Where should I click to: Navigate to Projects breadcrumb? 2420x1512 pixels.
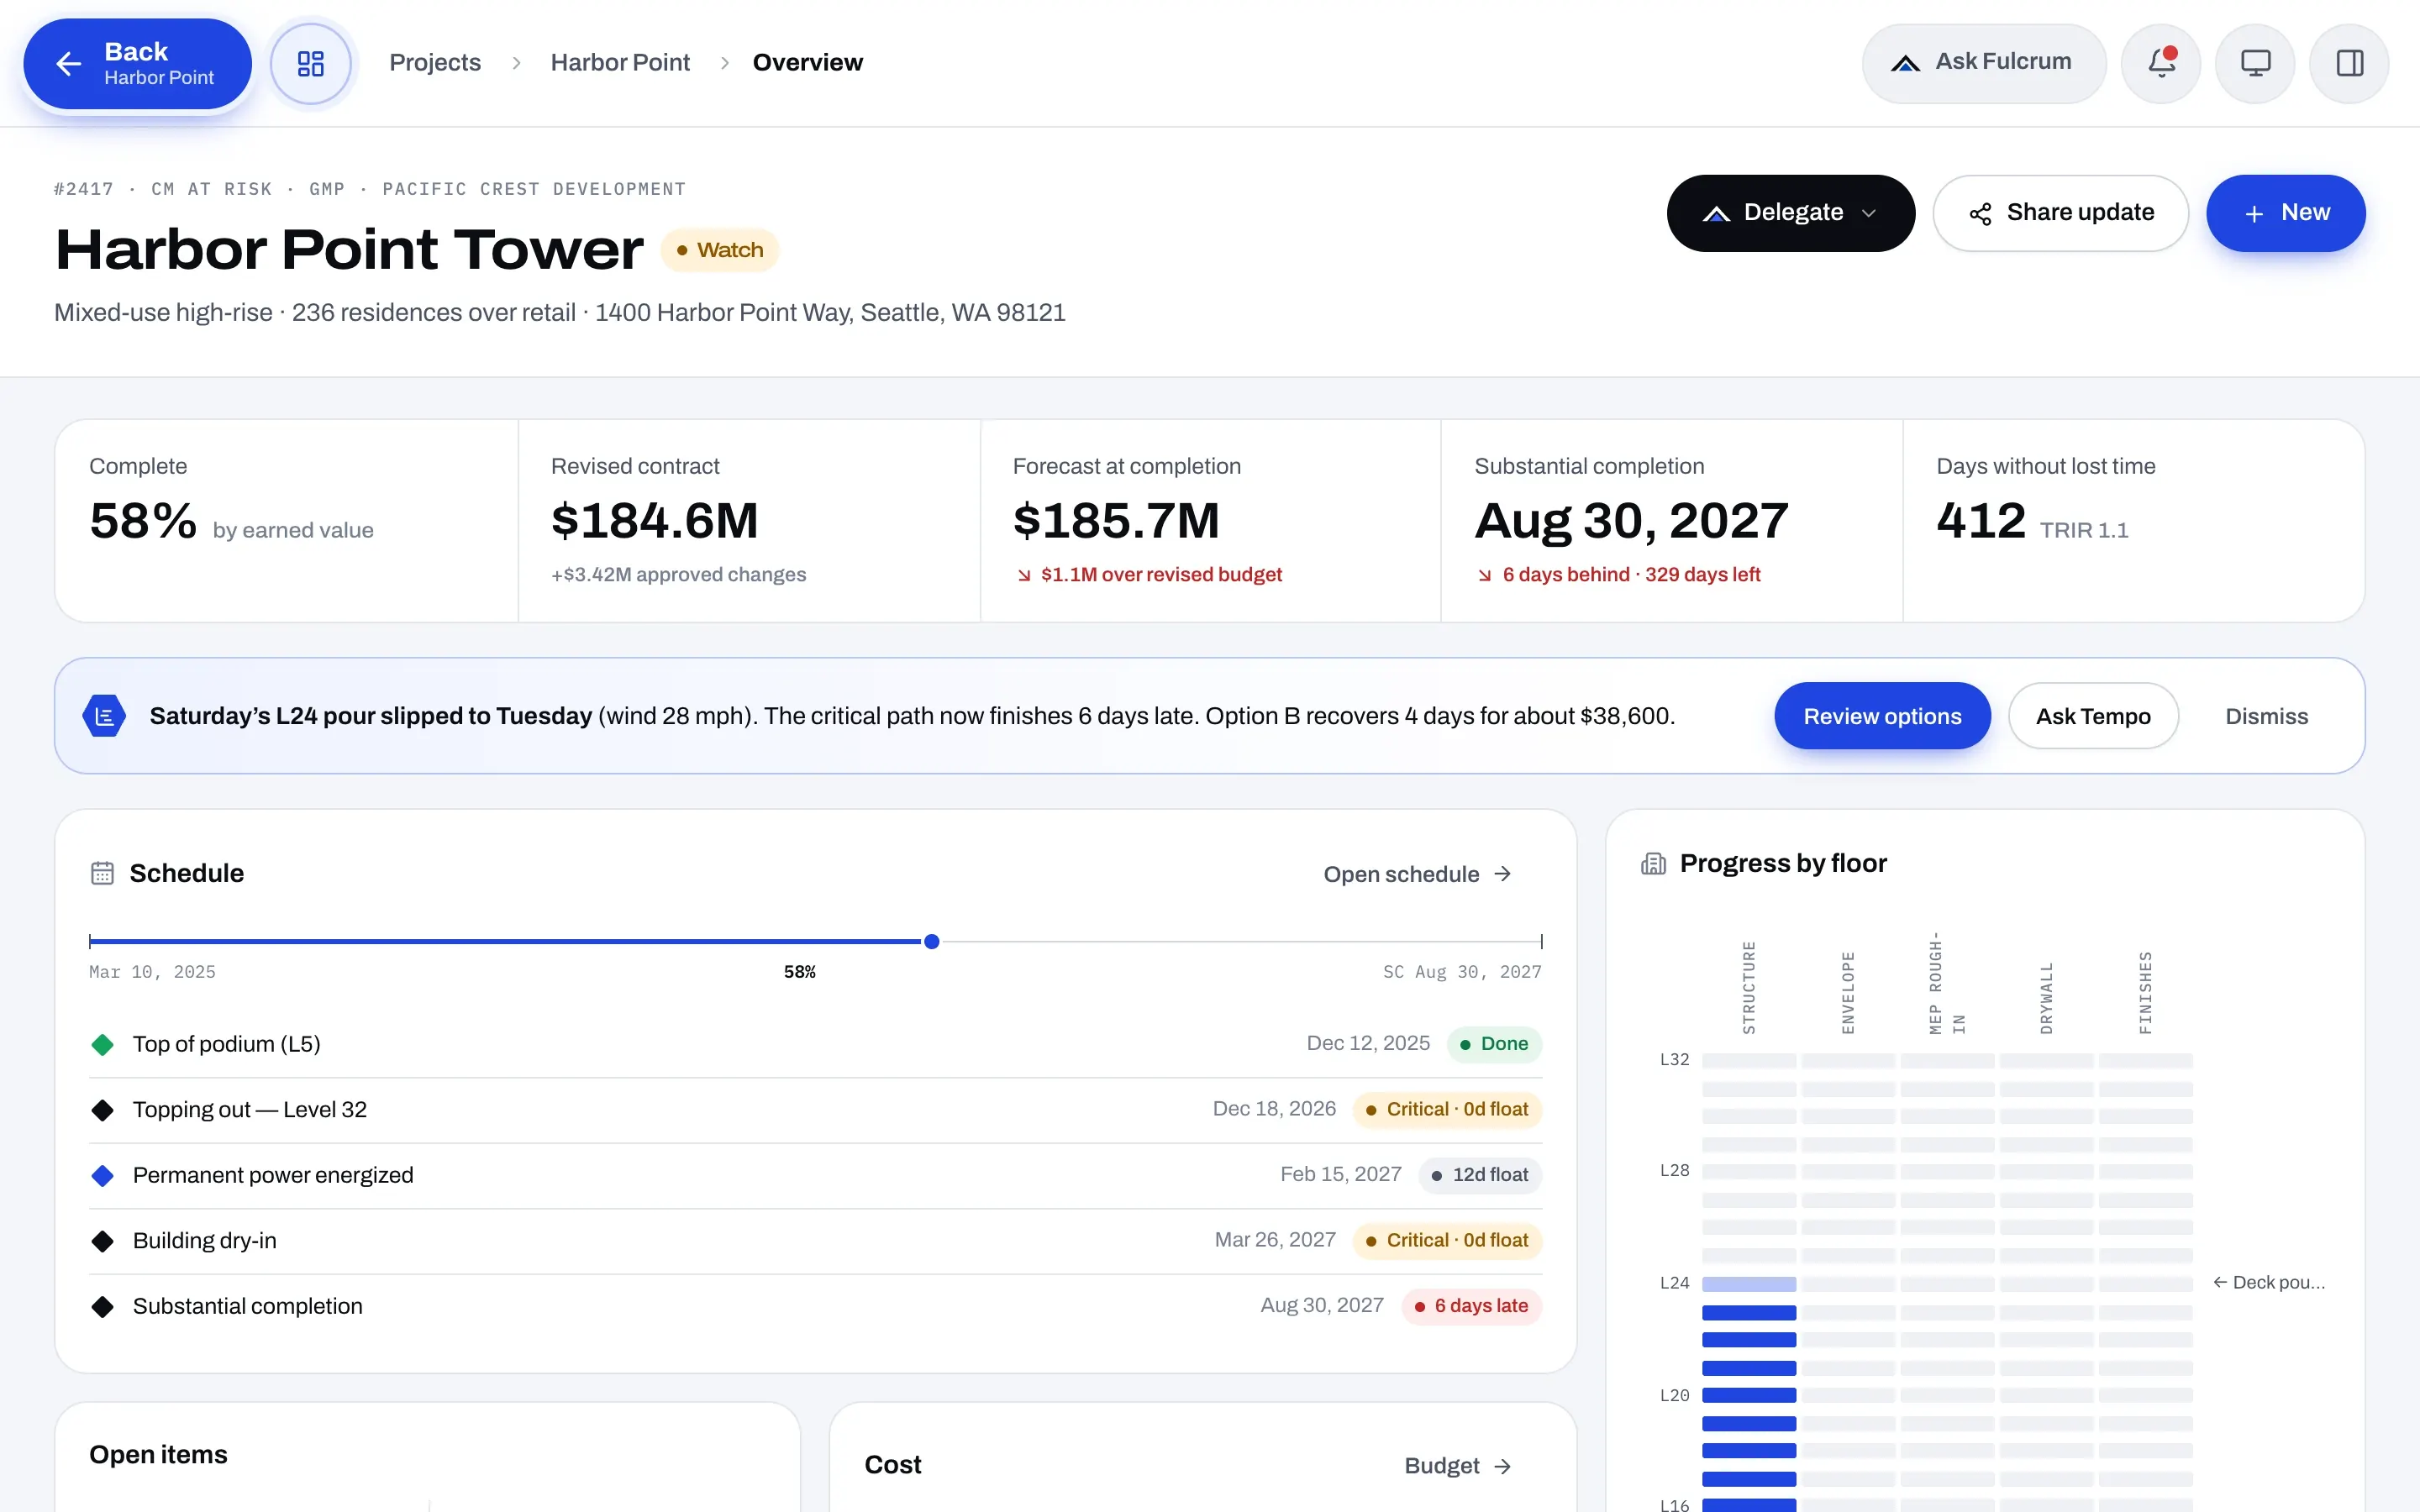pos(435,63)
